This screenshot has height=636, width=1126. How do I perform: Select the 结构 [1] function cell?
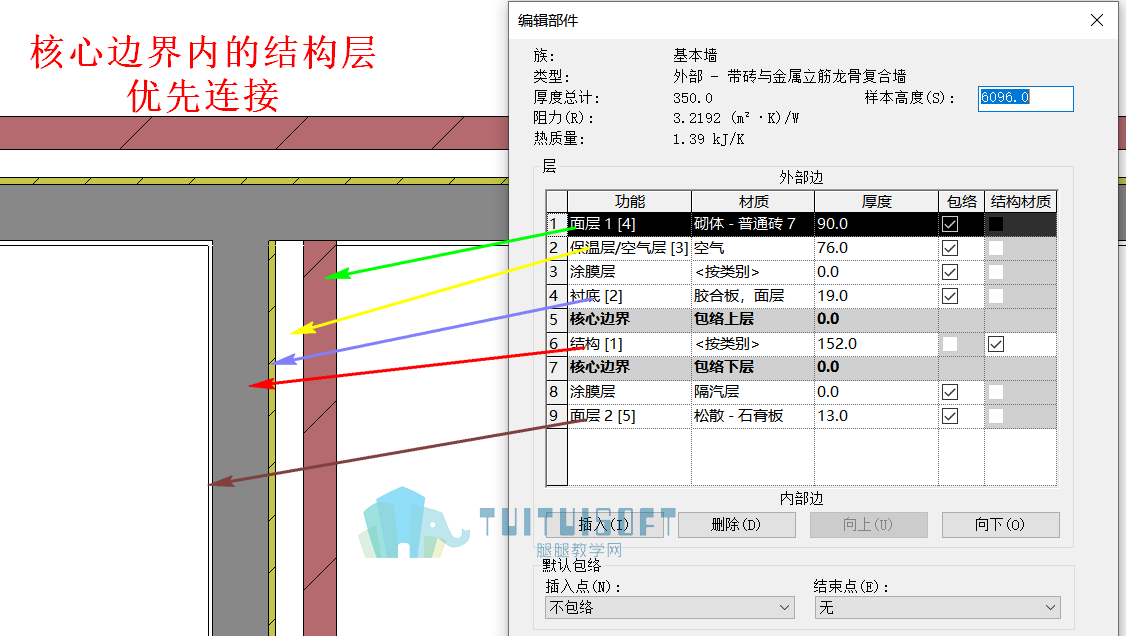point(629,344)
